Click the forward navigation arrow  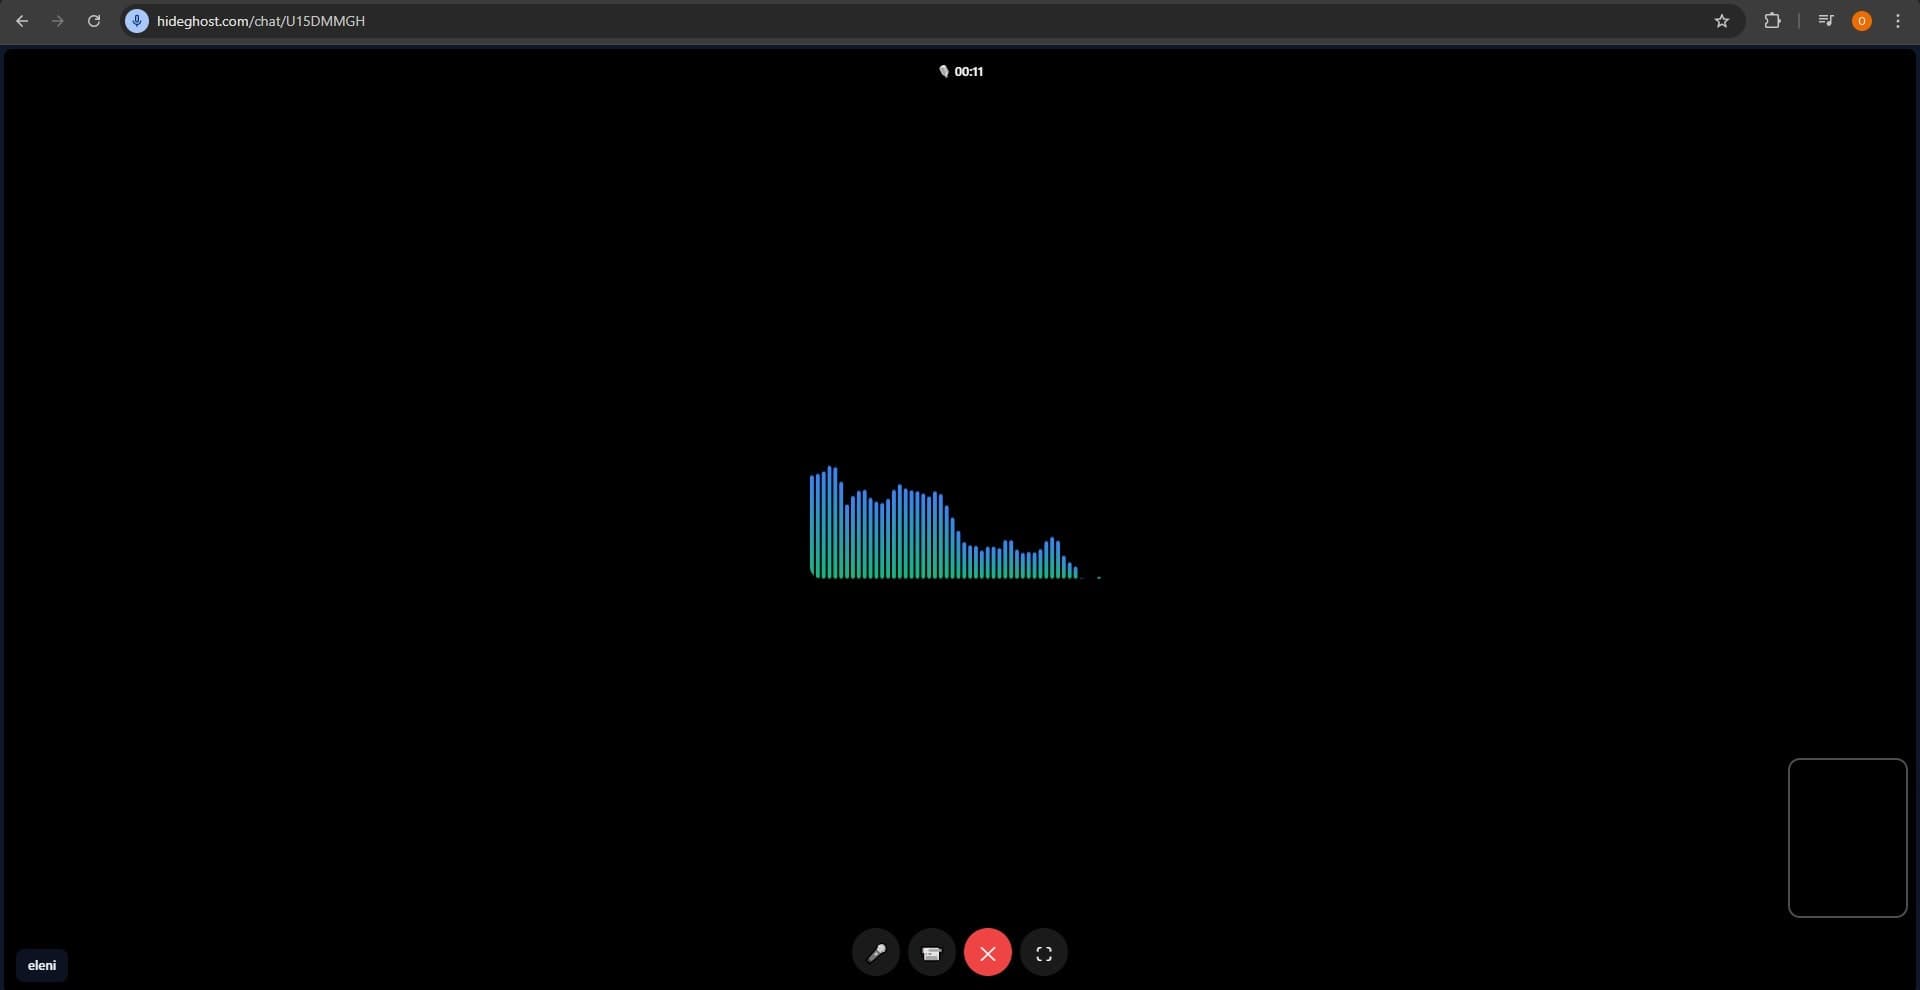pyautogui.click(x=57, y=20)
